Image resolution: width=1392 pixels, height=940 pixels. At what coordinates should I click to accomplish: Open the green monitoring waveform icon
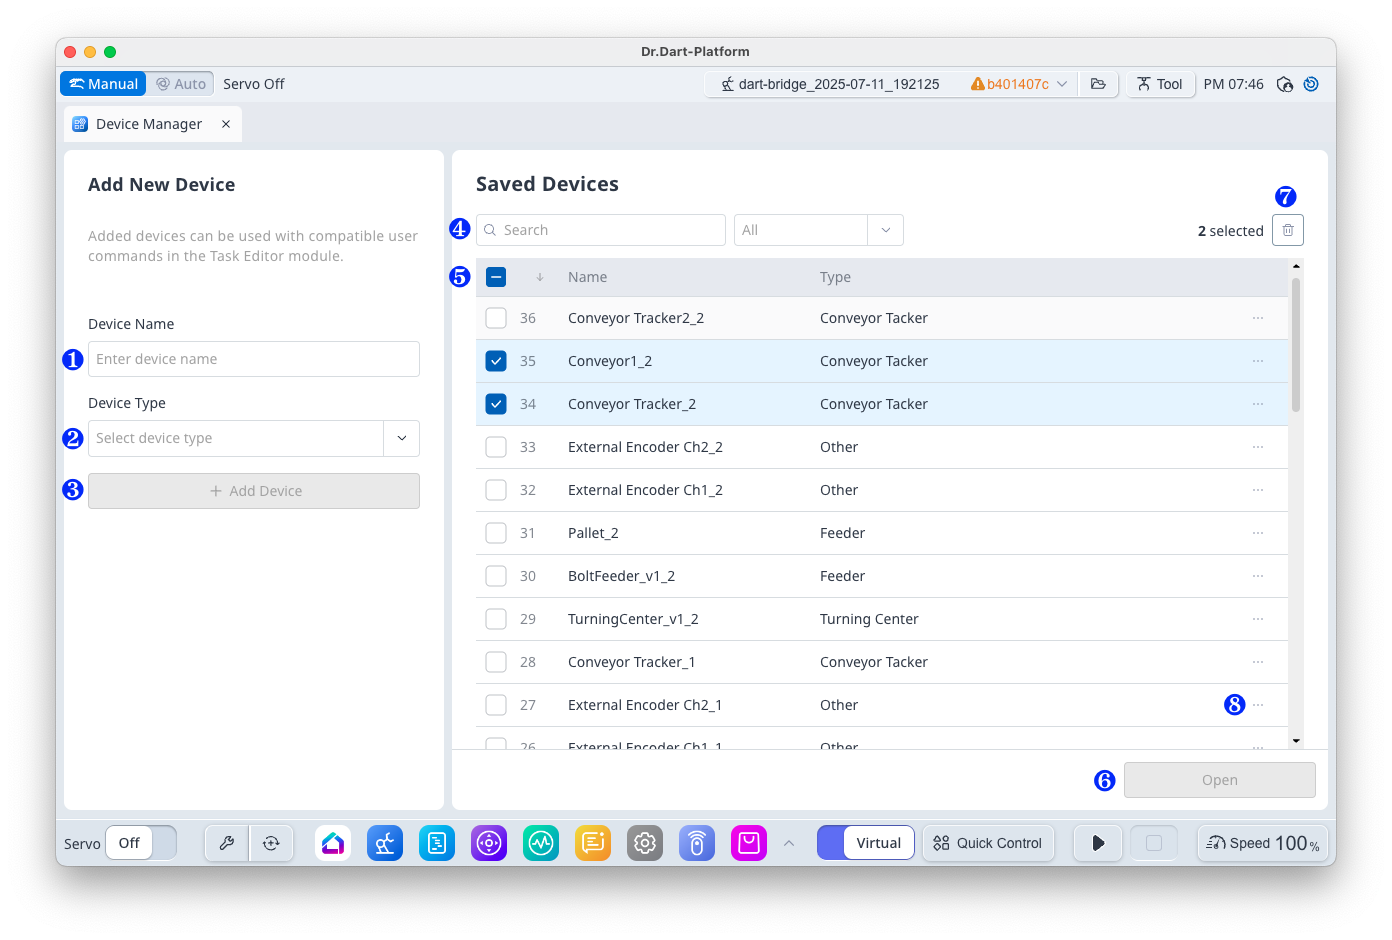[x=541, y=843]
